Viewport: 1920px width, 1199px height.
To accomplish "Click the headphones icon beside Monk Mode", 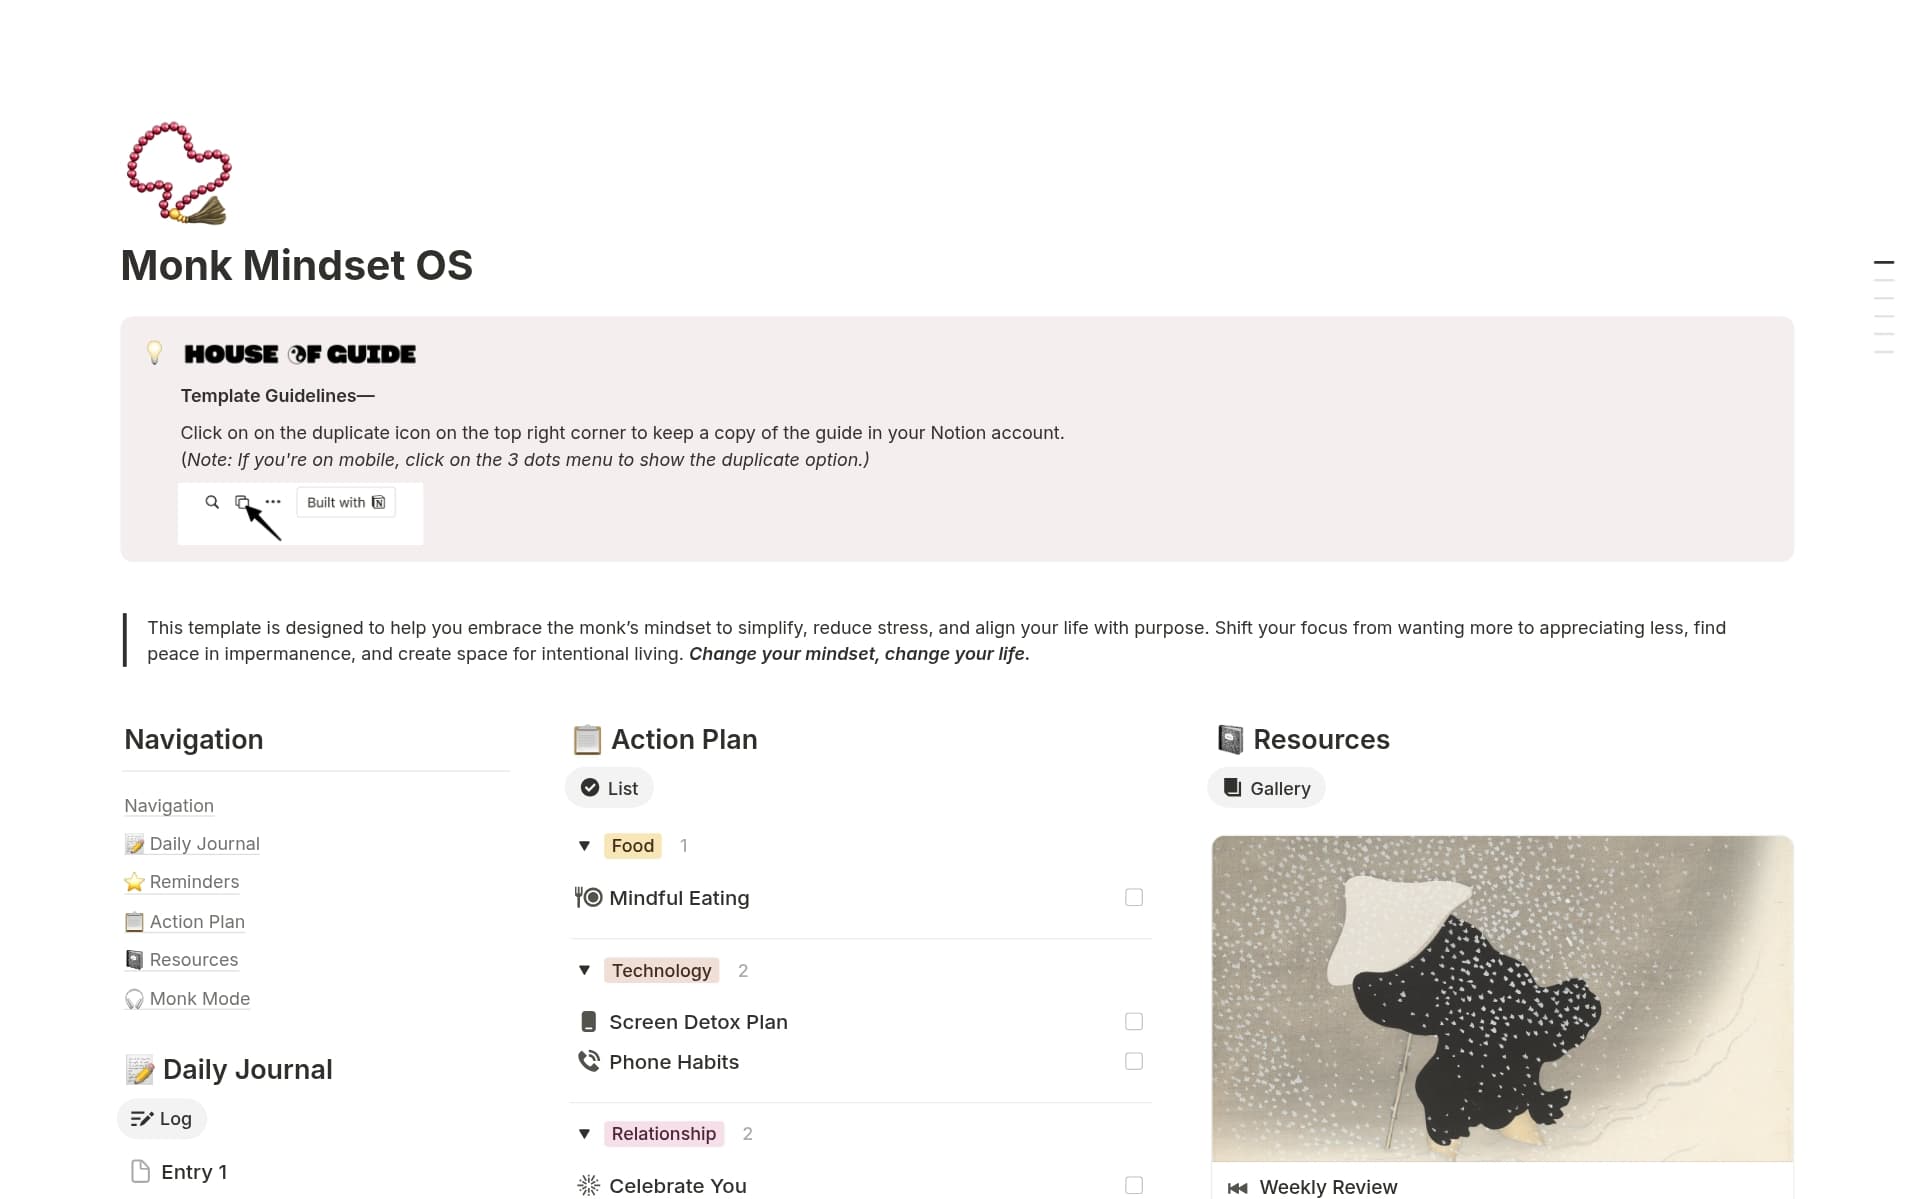I will coord(134,998).
